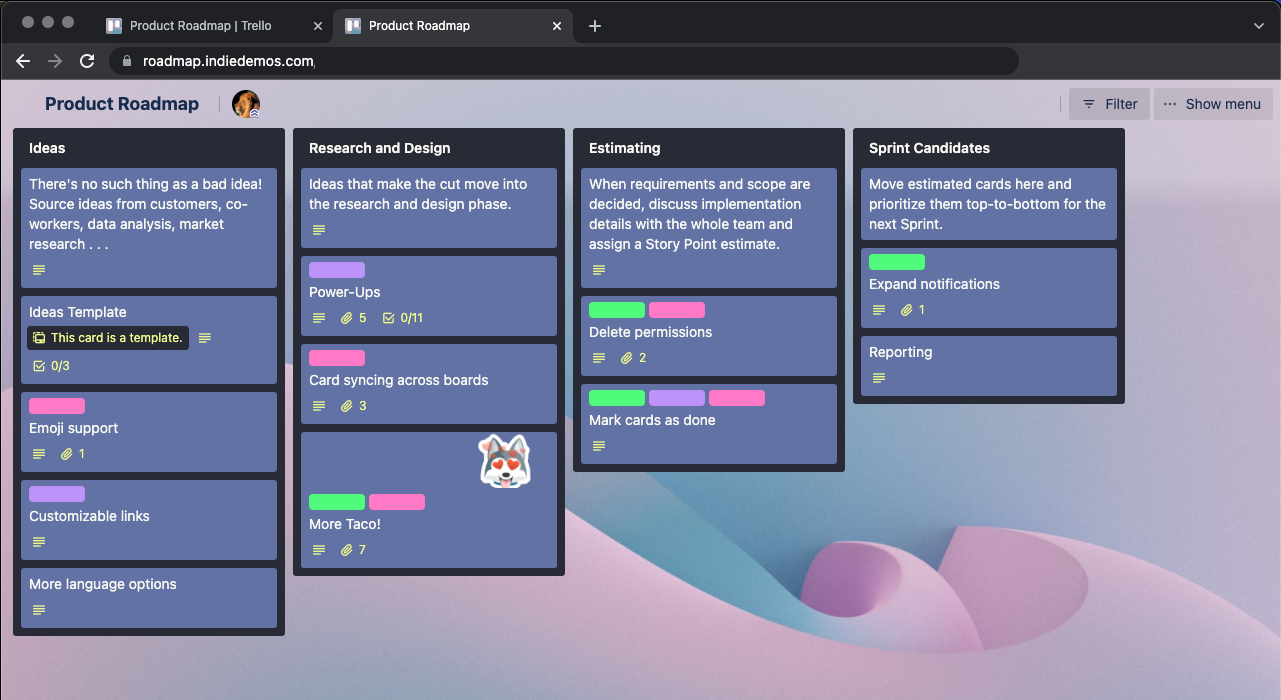Click the description icon on More language options
Image resolution: width=1281 pixels, height=700 pixels.
(x=39, y=610)
